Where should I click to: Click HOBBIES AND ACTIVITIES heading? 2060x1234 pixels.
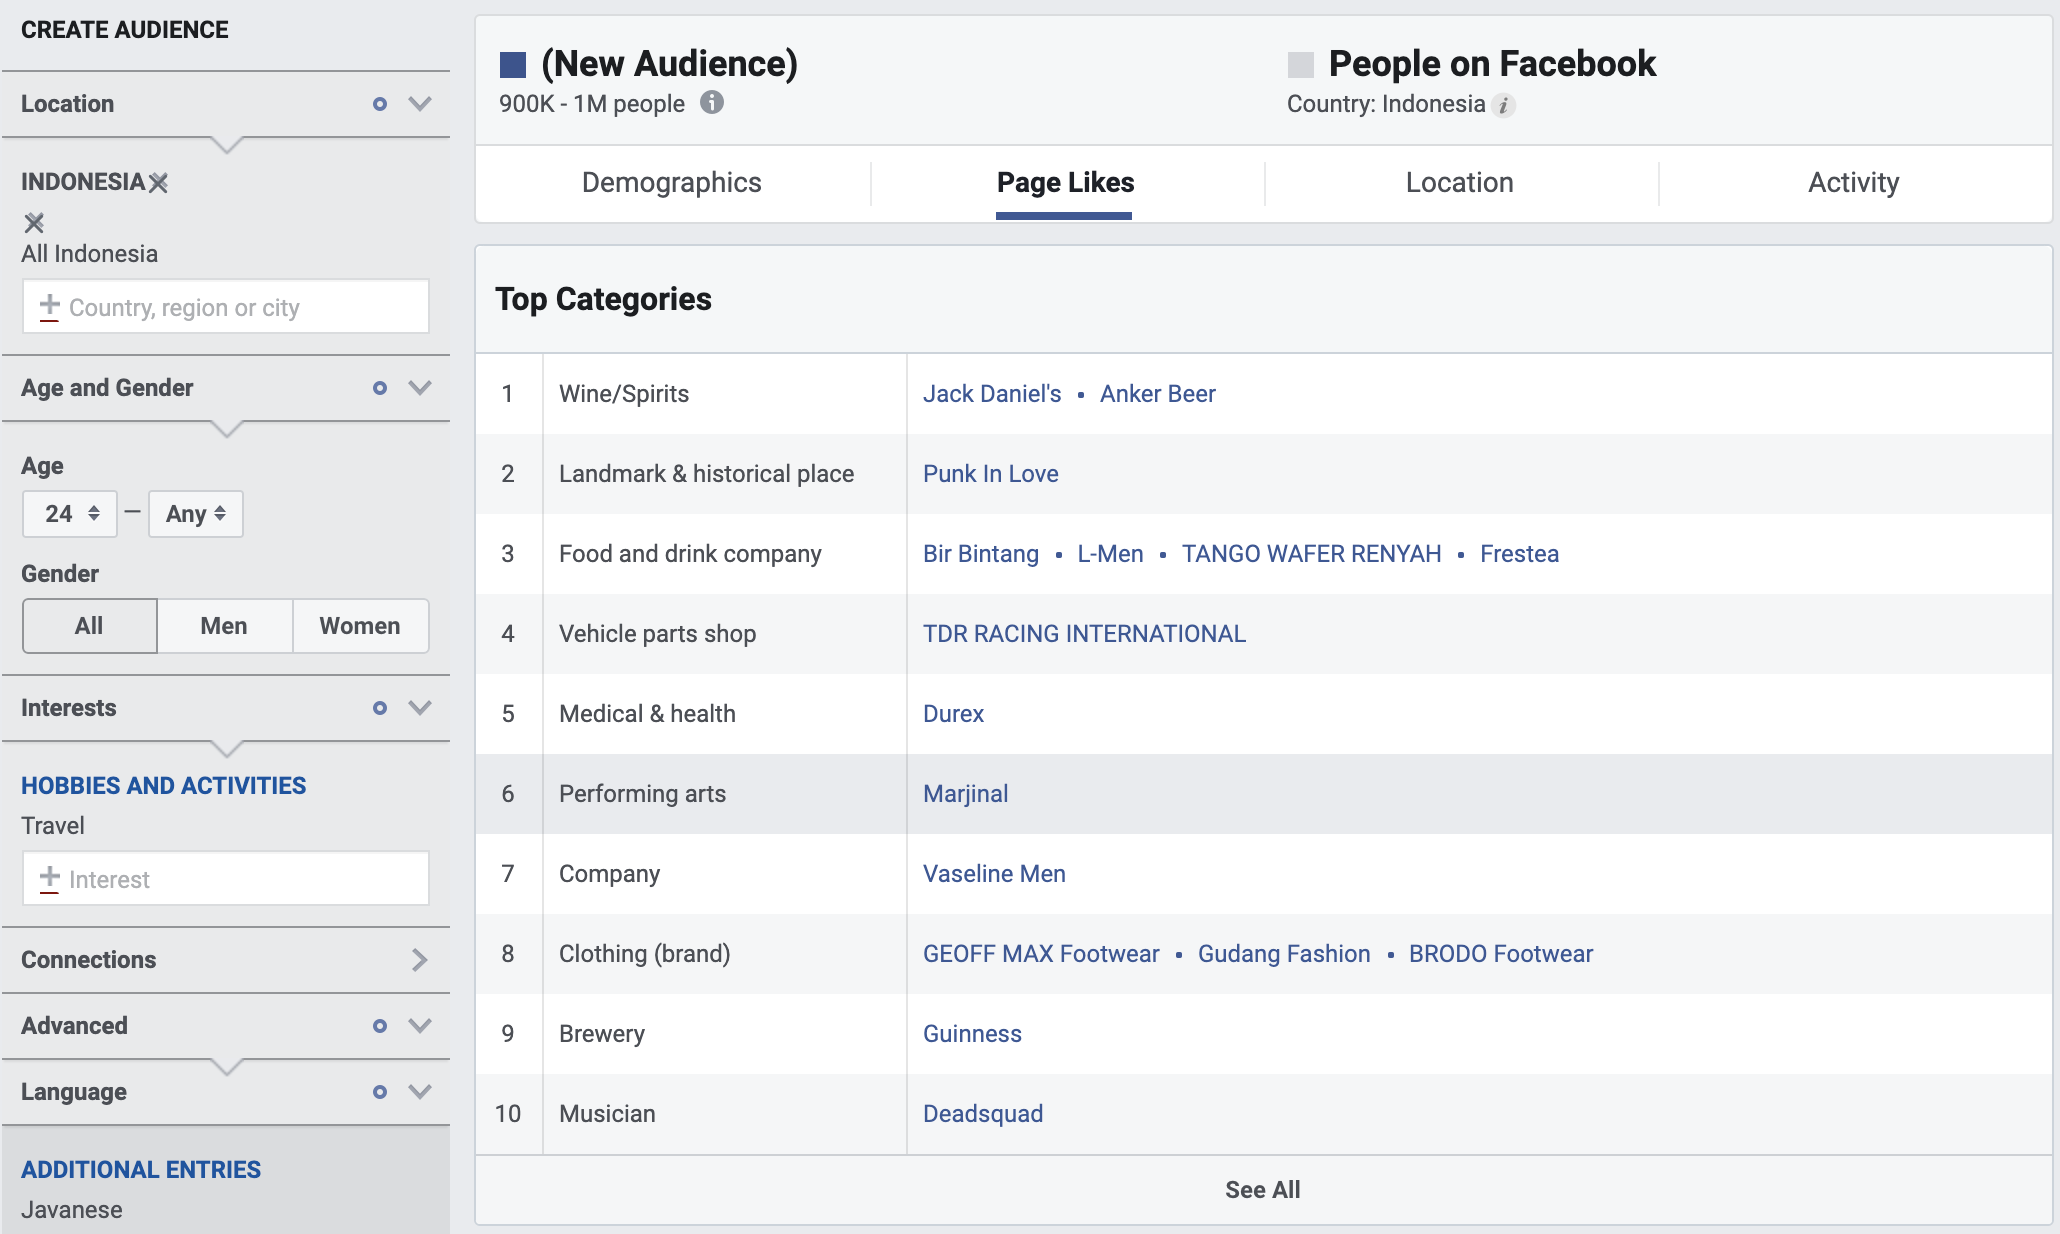(x=164, y=786)
